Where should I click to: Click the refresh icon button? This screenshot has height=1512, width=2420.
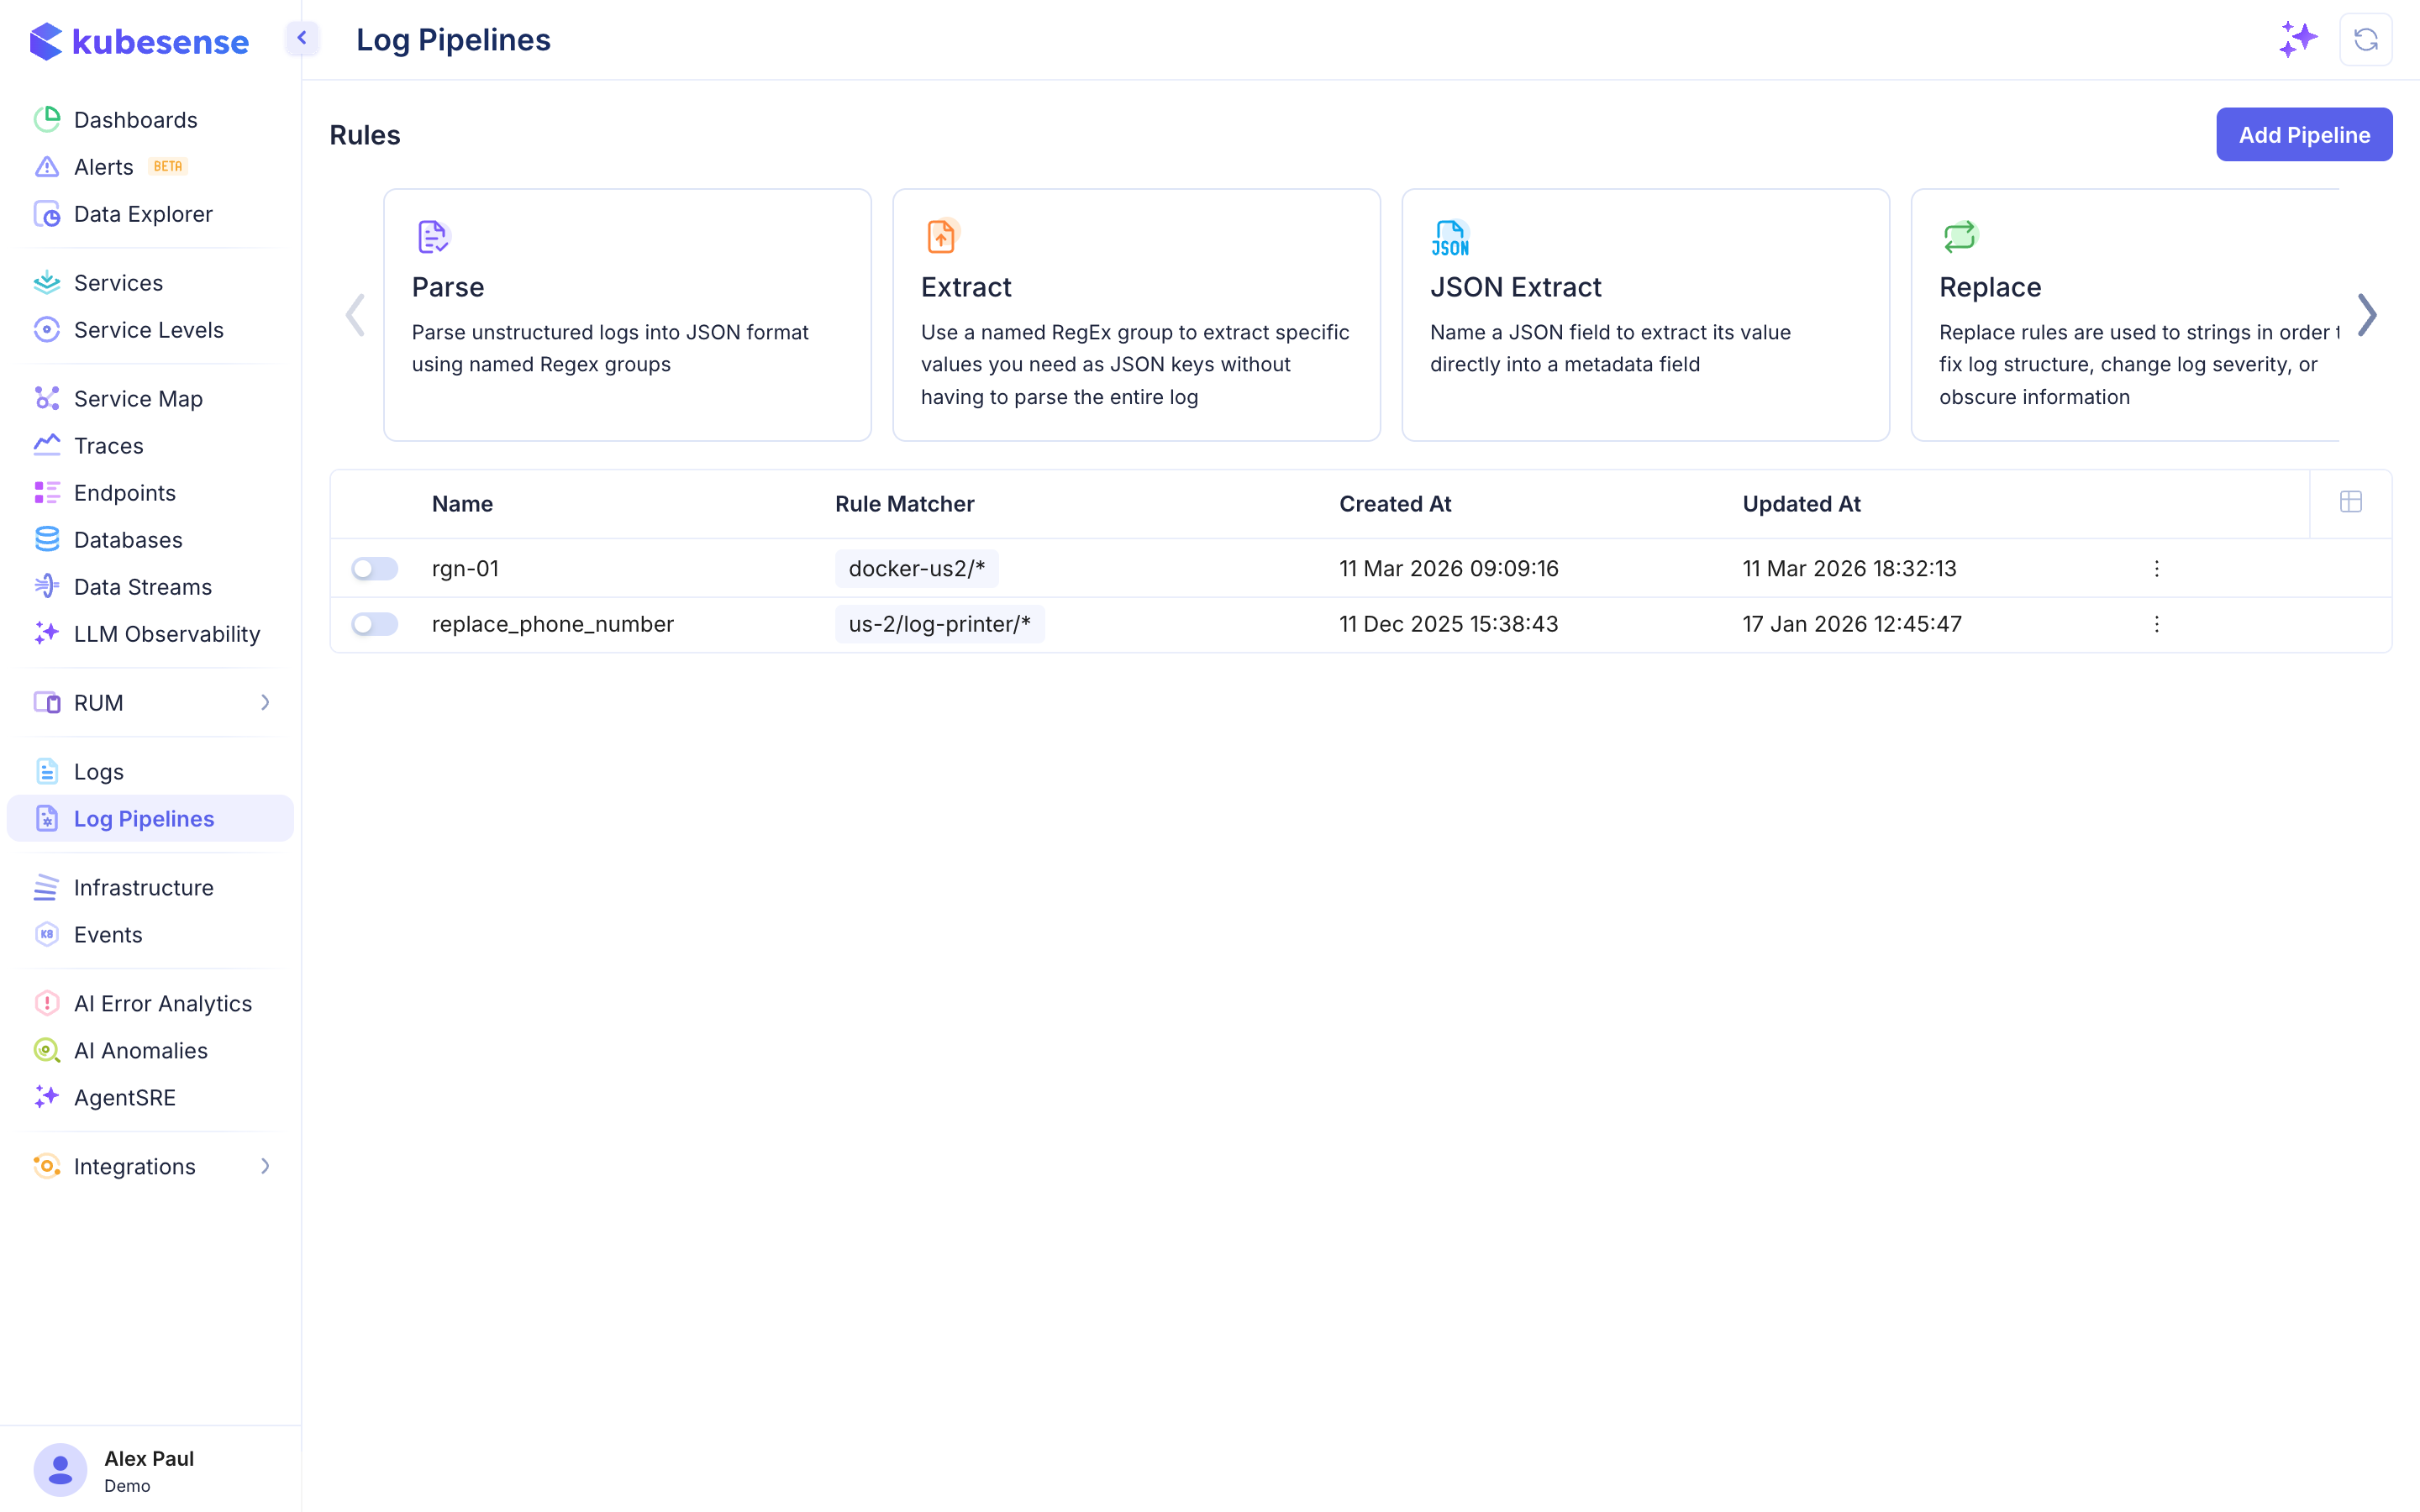2365,40
